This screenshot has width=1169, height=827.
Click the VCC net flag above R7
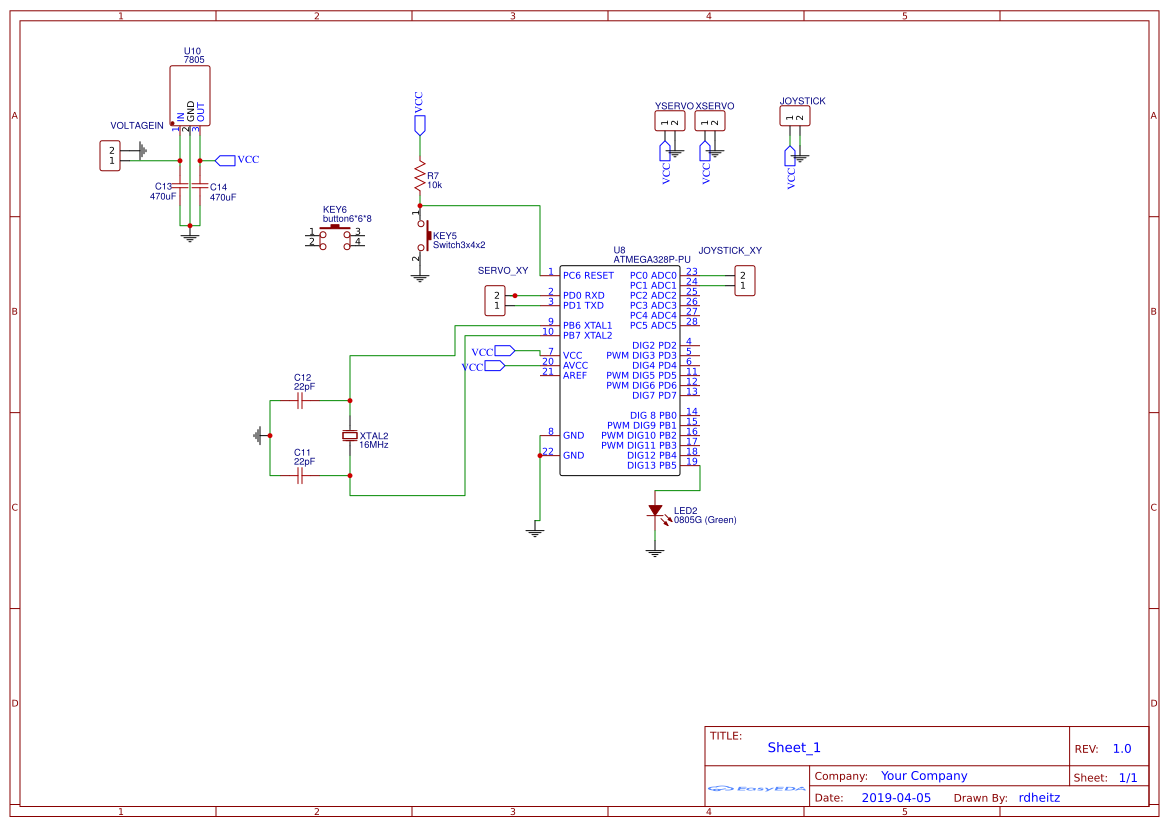pyautogui.click(x=421, y=122)
